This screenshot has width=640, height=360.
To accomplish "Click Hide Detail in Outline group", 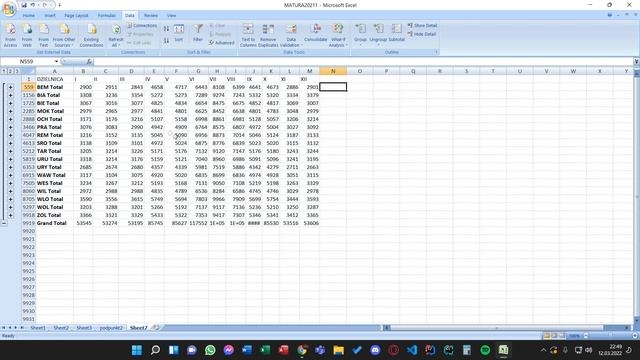I will coord(422,34).
